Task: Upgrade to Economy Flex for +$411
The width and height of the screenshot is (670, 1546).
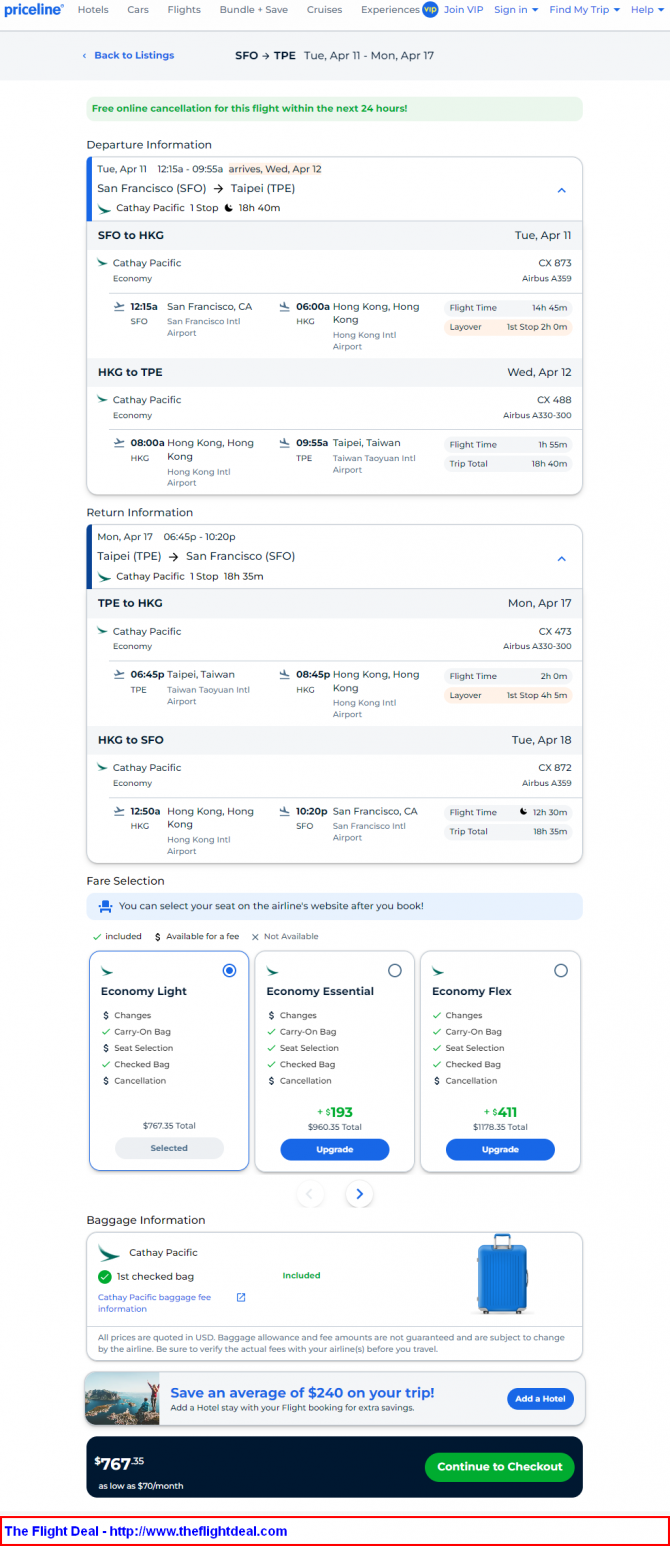Action: [500, 1149]
